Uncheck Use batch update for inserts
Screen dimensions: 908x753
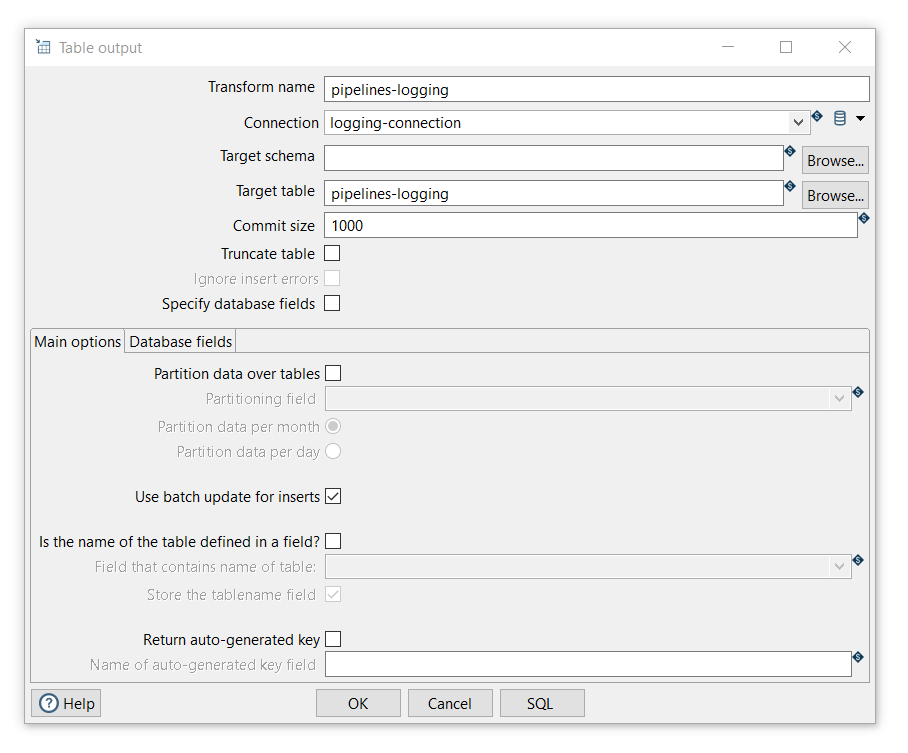point(333,496)
